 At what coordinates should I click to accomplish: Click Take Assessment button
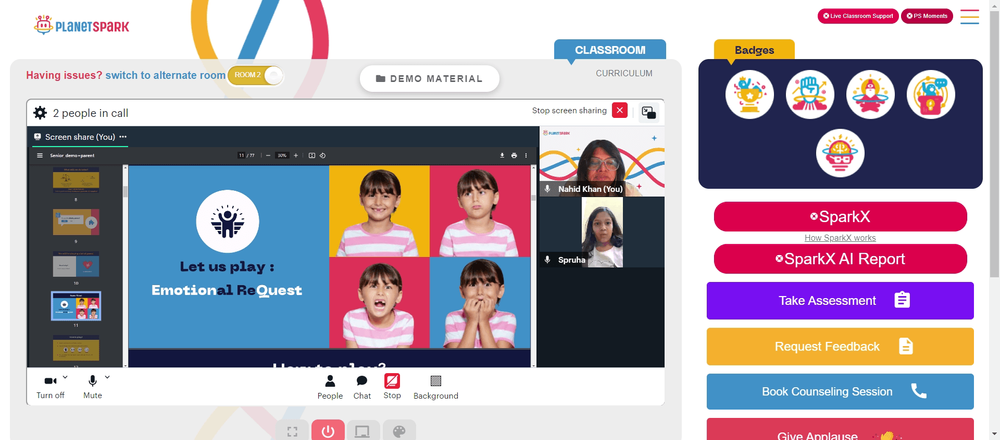(x=840, y=300)
